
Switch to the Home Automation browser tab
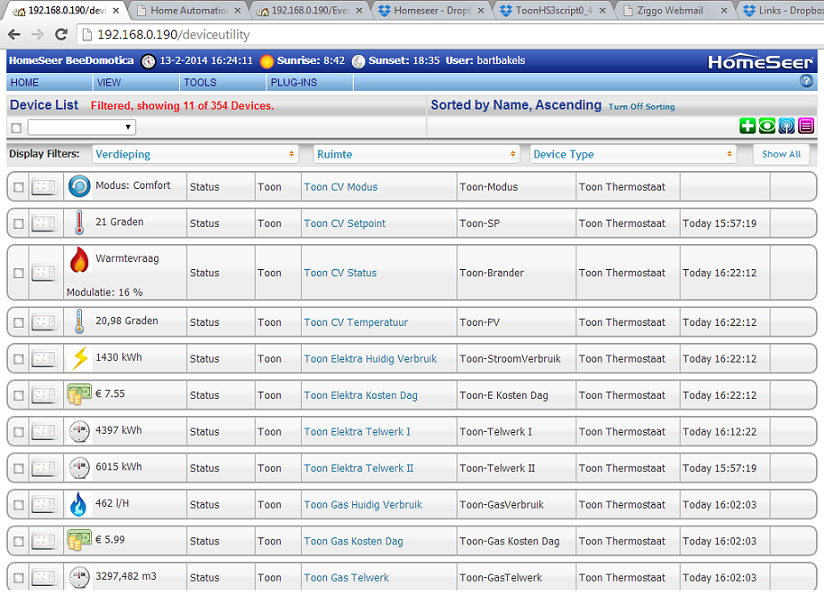click(188, 10)
